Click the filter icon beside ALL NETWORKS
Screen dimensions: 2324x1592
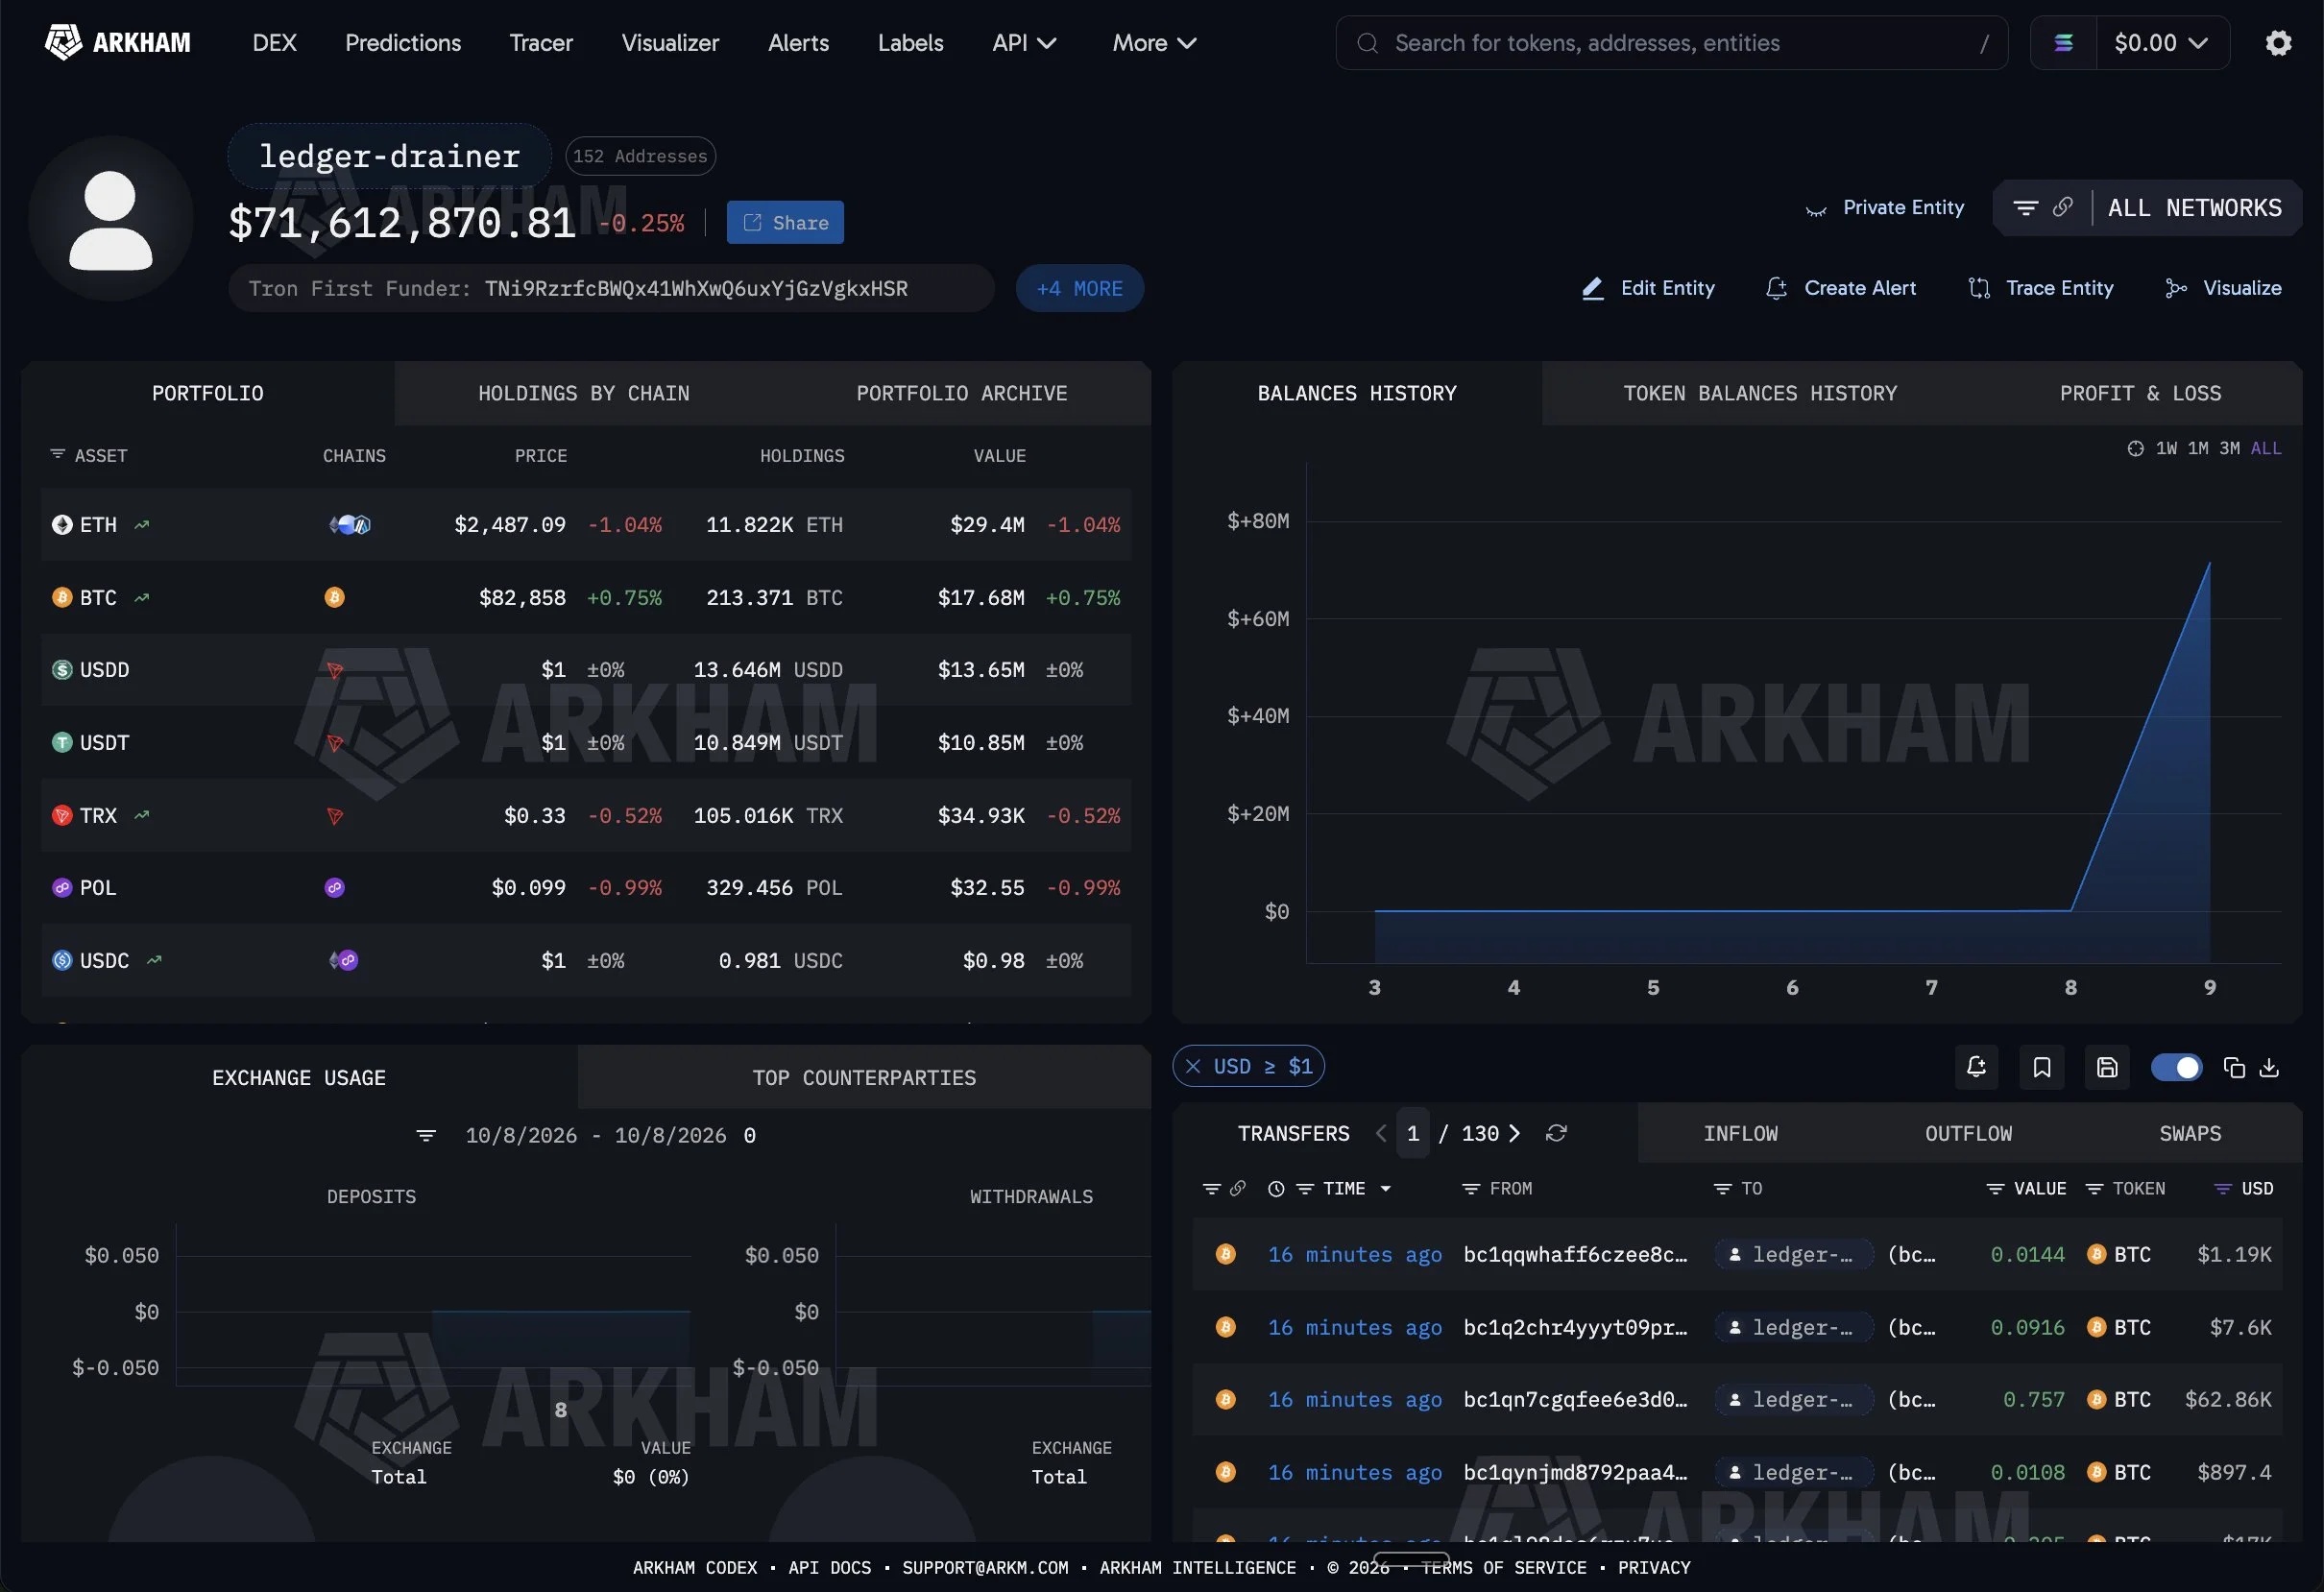pyautogui.click(x=2026, y=208)
